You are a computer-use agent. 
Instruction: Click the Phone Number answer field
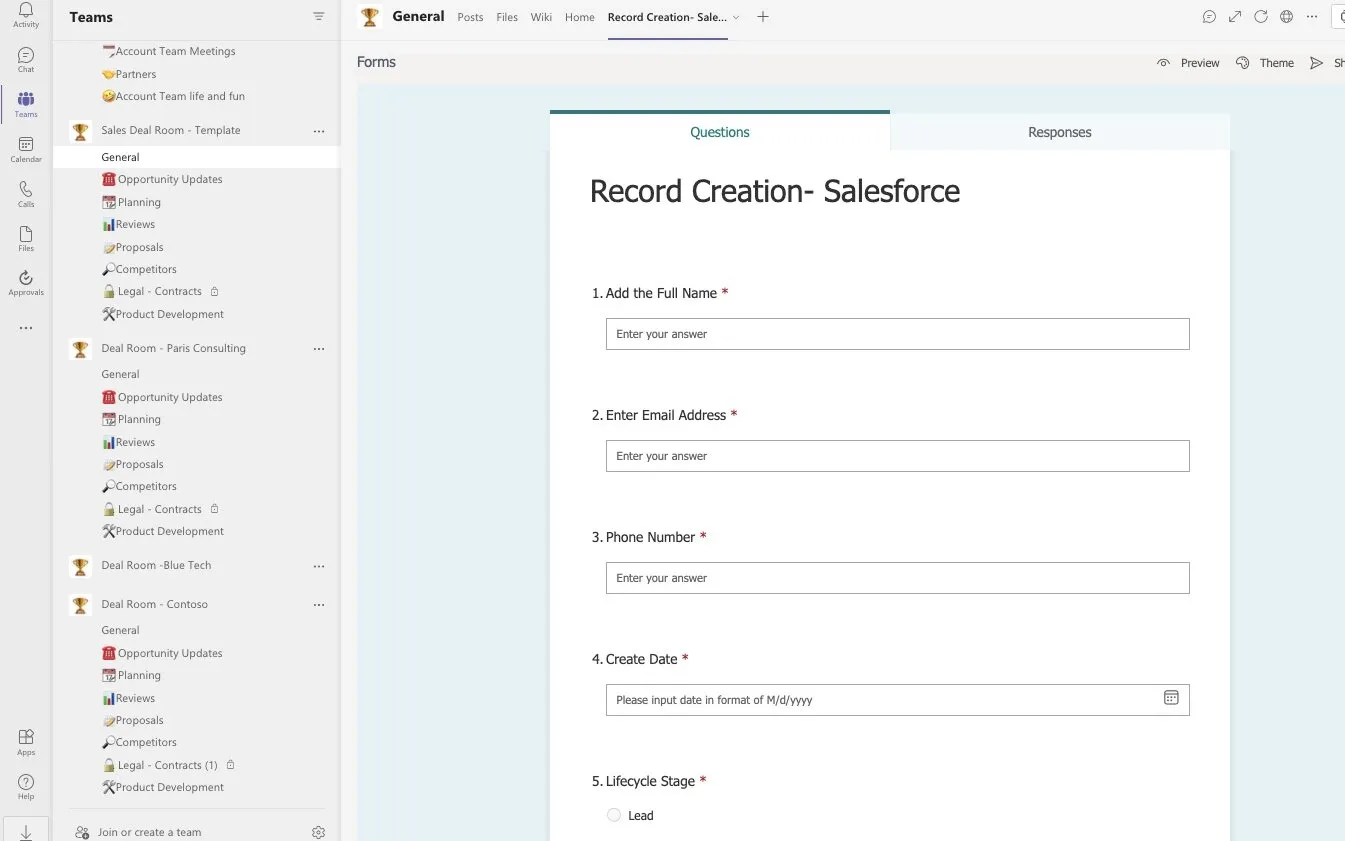pyautogui.click(x=898, y=578)
